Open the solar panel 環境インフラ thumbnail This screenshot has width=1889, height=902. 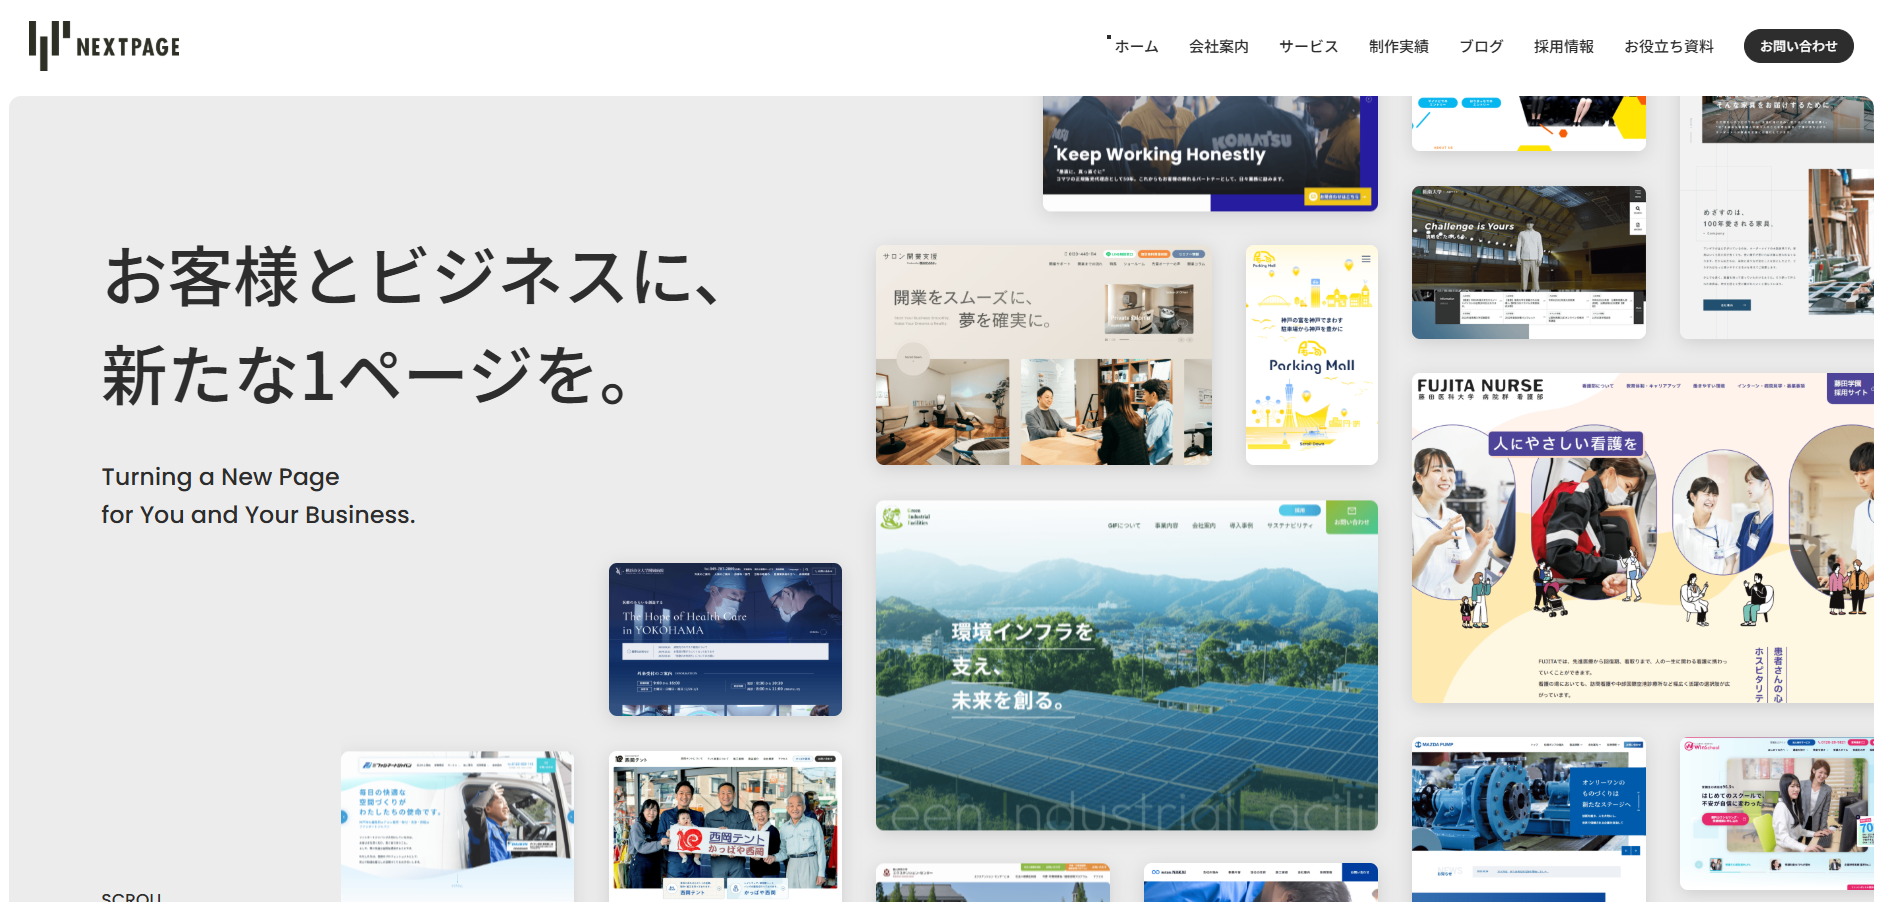point(1126,665)
